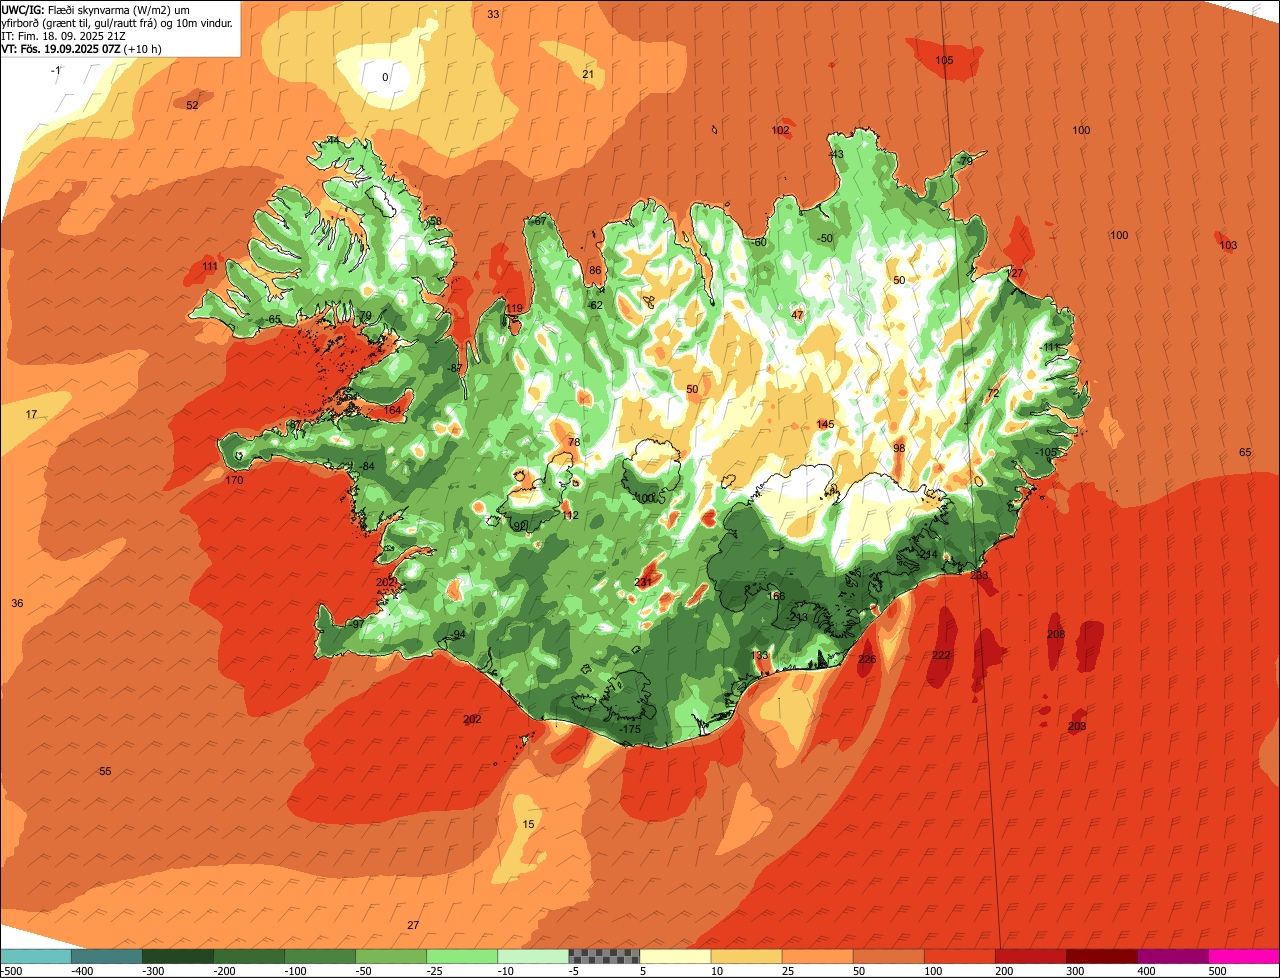1280x978 pixels.
Task: Pick the light green legend swatch between -50 and -25
Action: (x=391, y=956)
